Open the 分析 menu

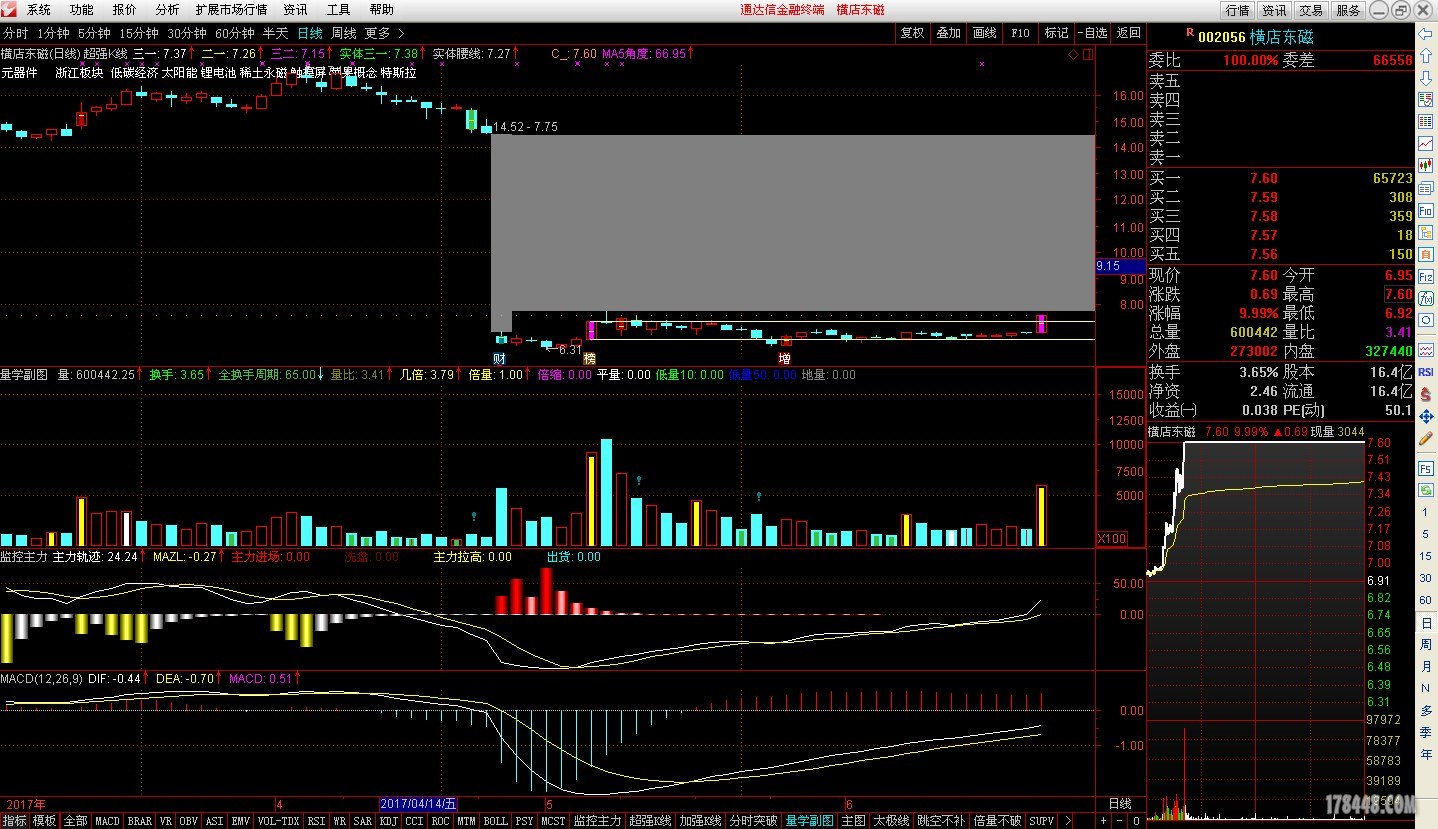pos(167,10)
